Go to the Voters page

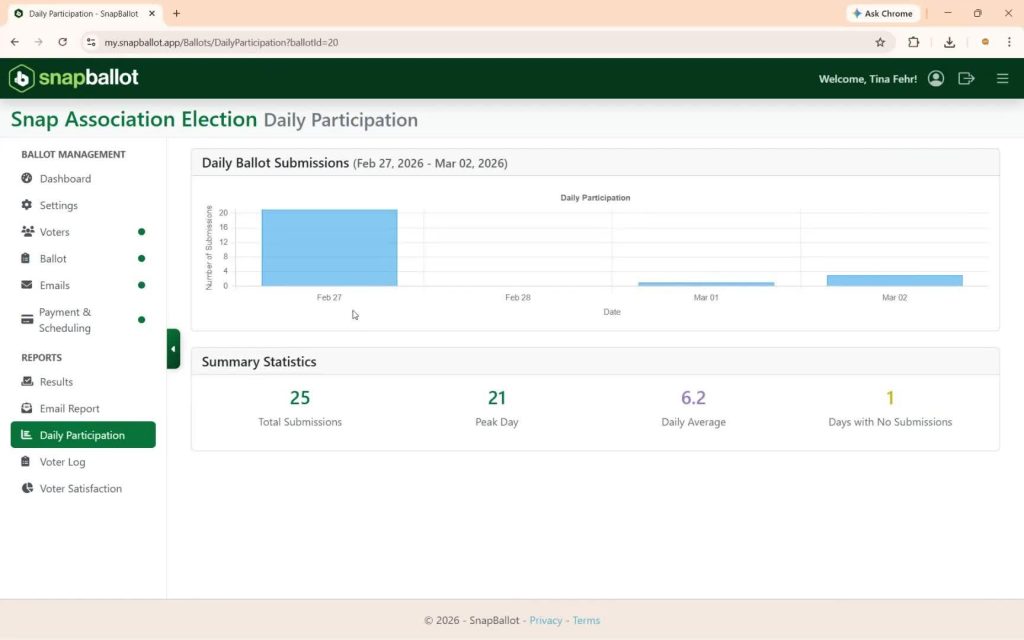click(83, 232)
